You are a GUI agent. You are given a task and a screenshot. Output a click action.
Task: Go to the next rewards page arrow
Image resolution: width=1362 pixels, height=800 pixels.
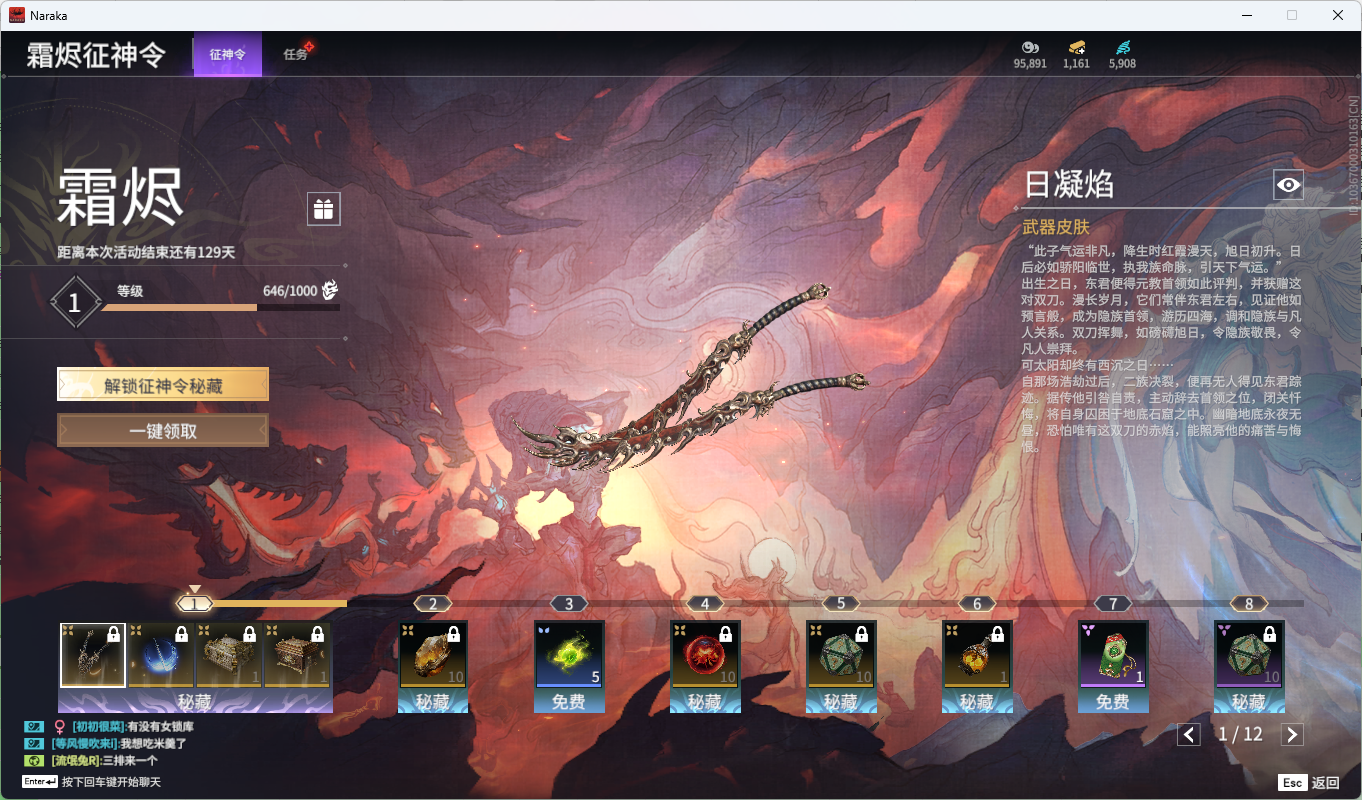tap(1292, 735)
